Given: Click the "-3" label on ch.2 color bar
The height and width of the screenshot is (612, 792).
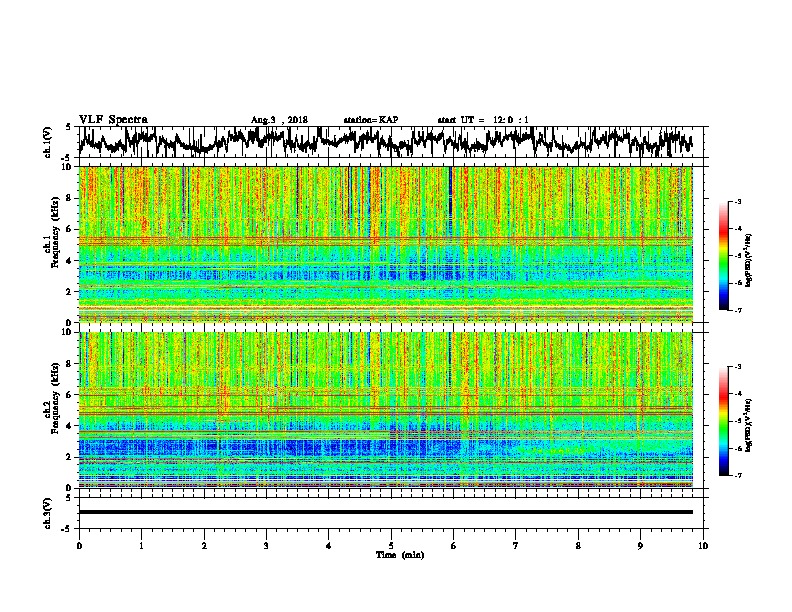Looking at the screenshot, I should (x=737, y=367).
